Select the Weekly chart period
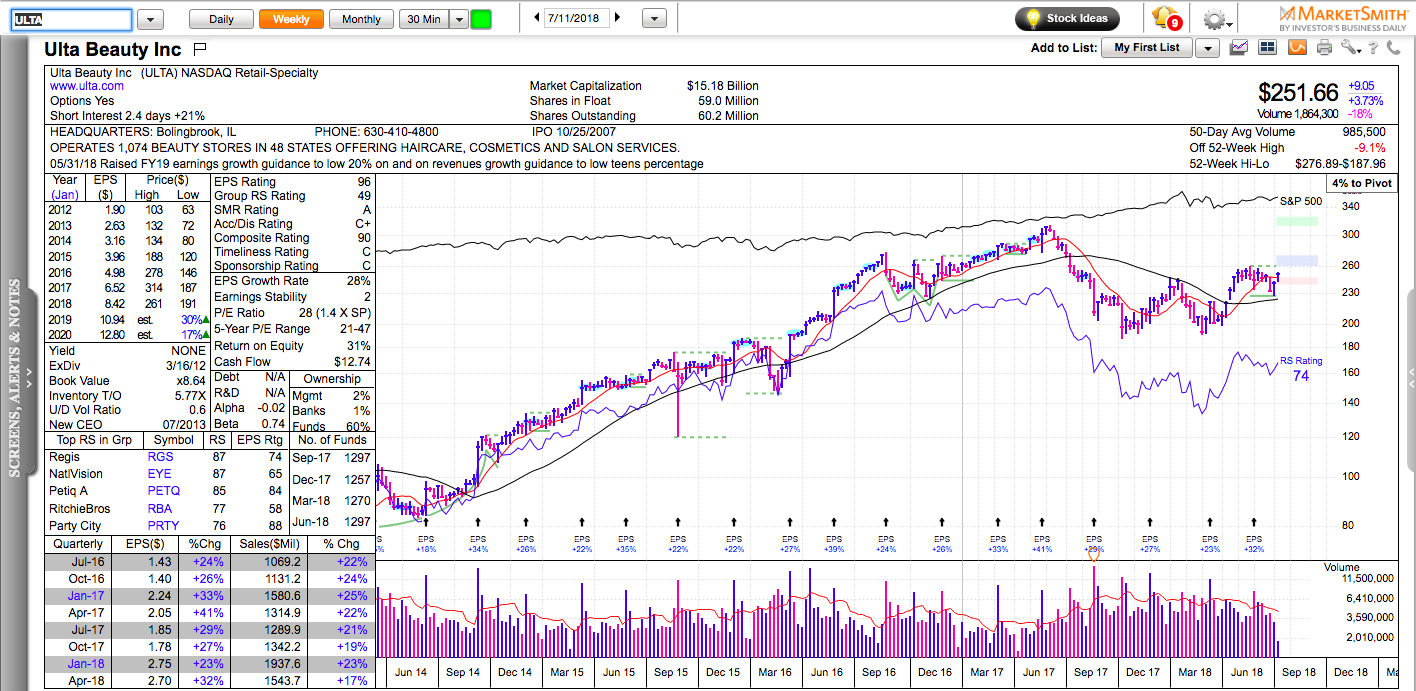Image resolution: width=1416 pixels, height=691 pixels. point(291,19)
